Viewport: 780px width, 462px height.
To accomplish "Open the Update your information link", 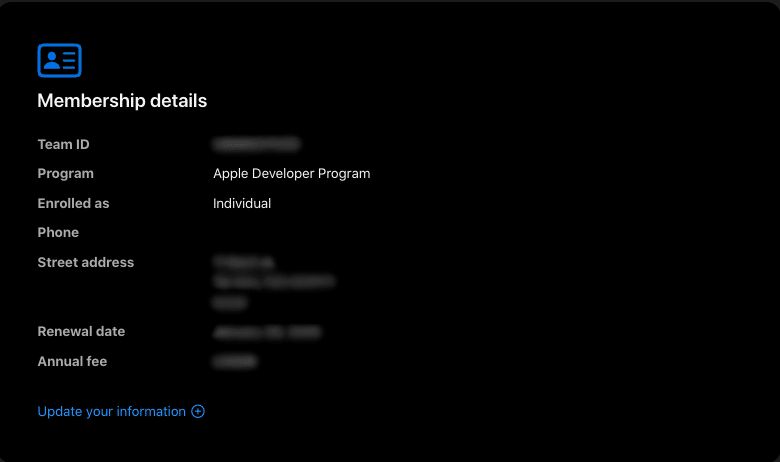I will 111,411.
